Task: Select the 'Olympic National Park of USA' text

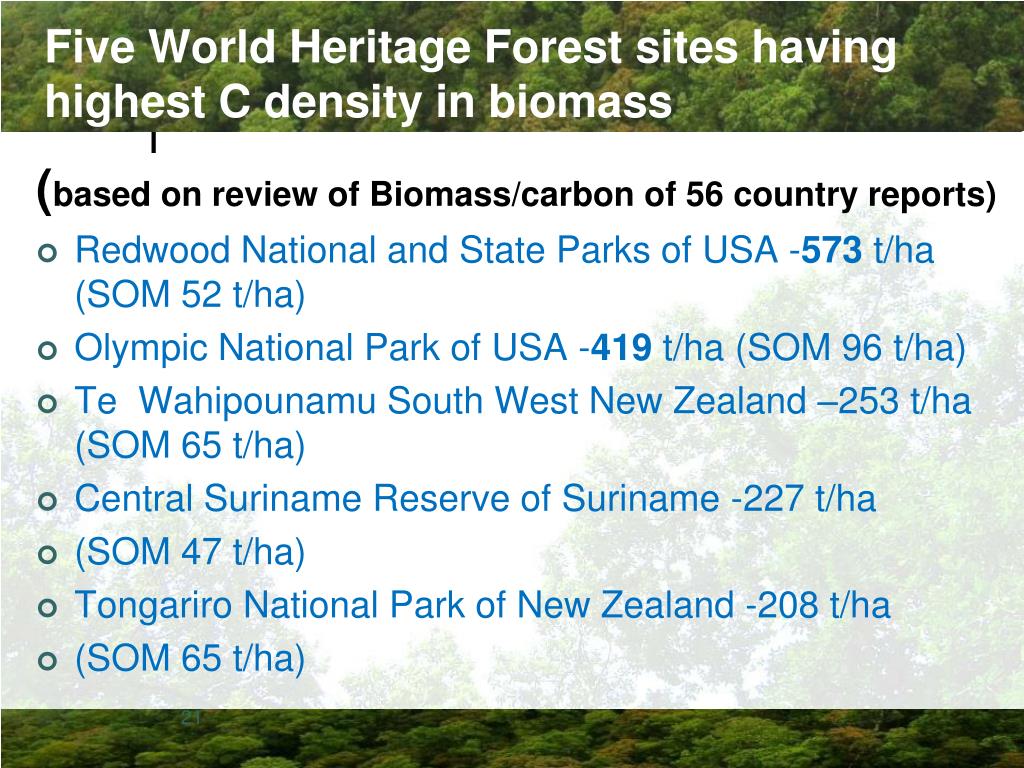Action: [321, 347]
